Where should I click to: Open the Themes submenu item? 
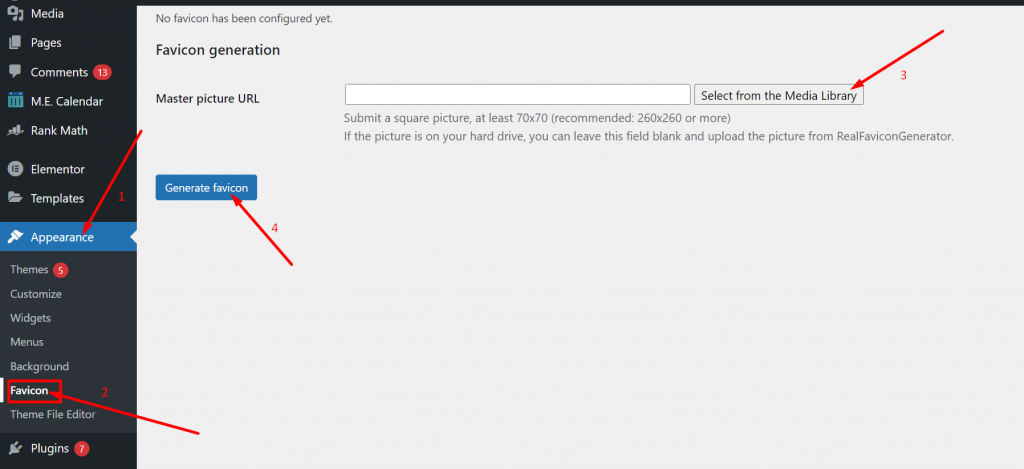(x=29, y=270)
